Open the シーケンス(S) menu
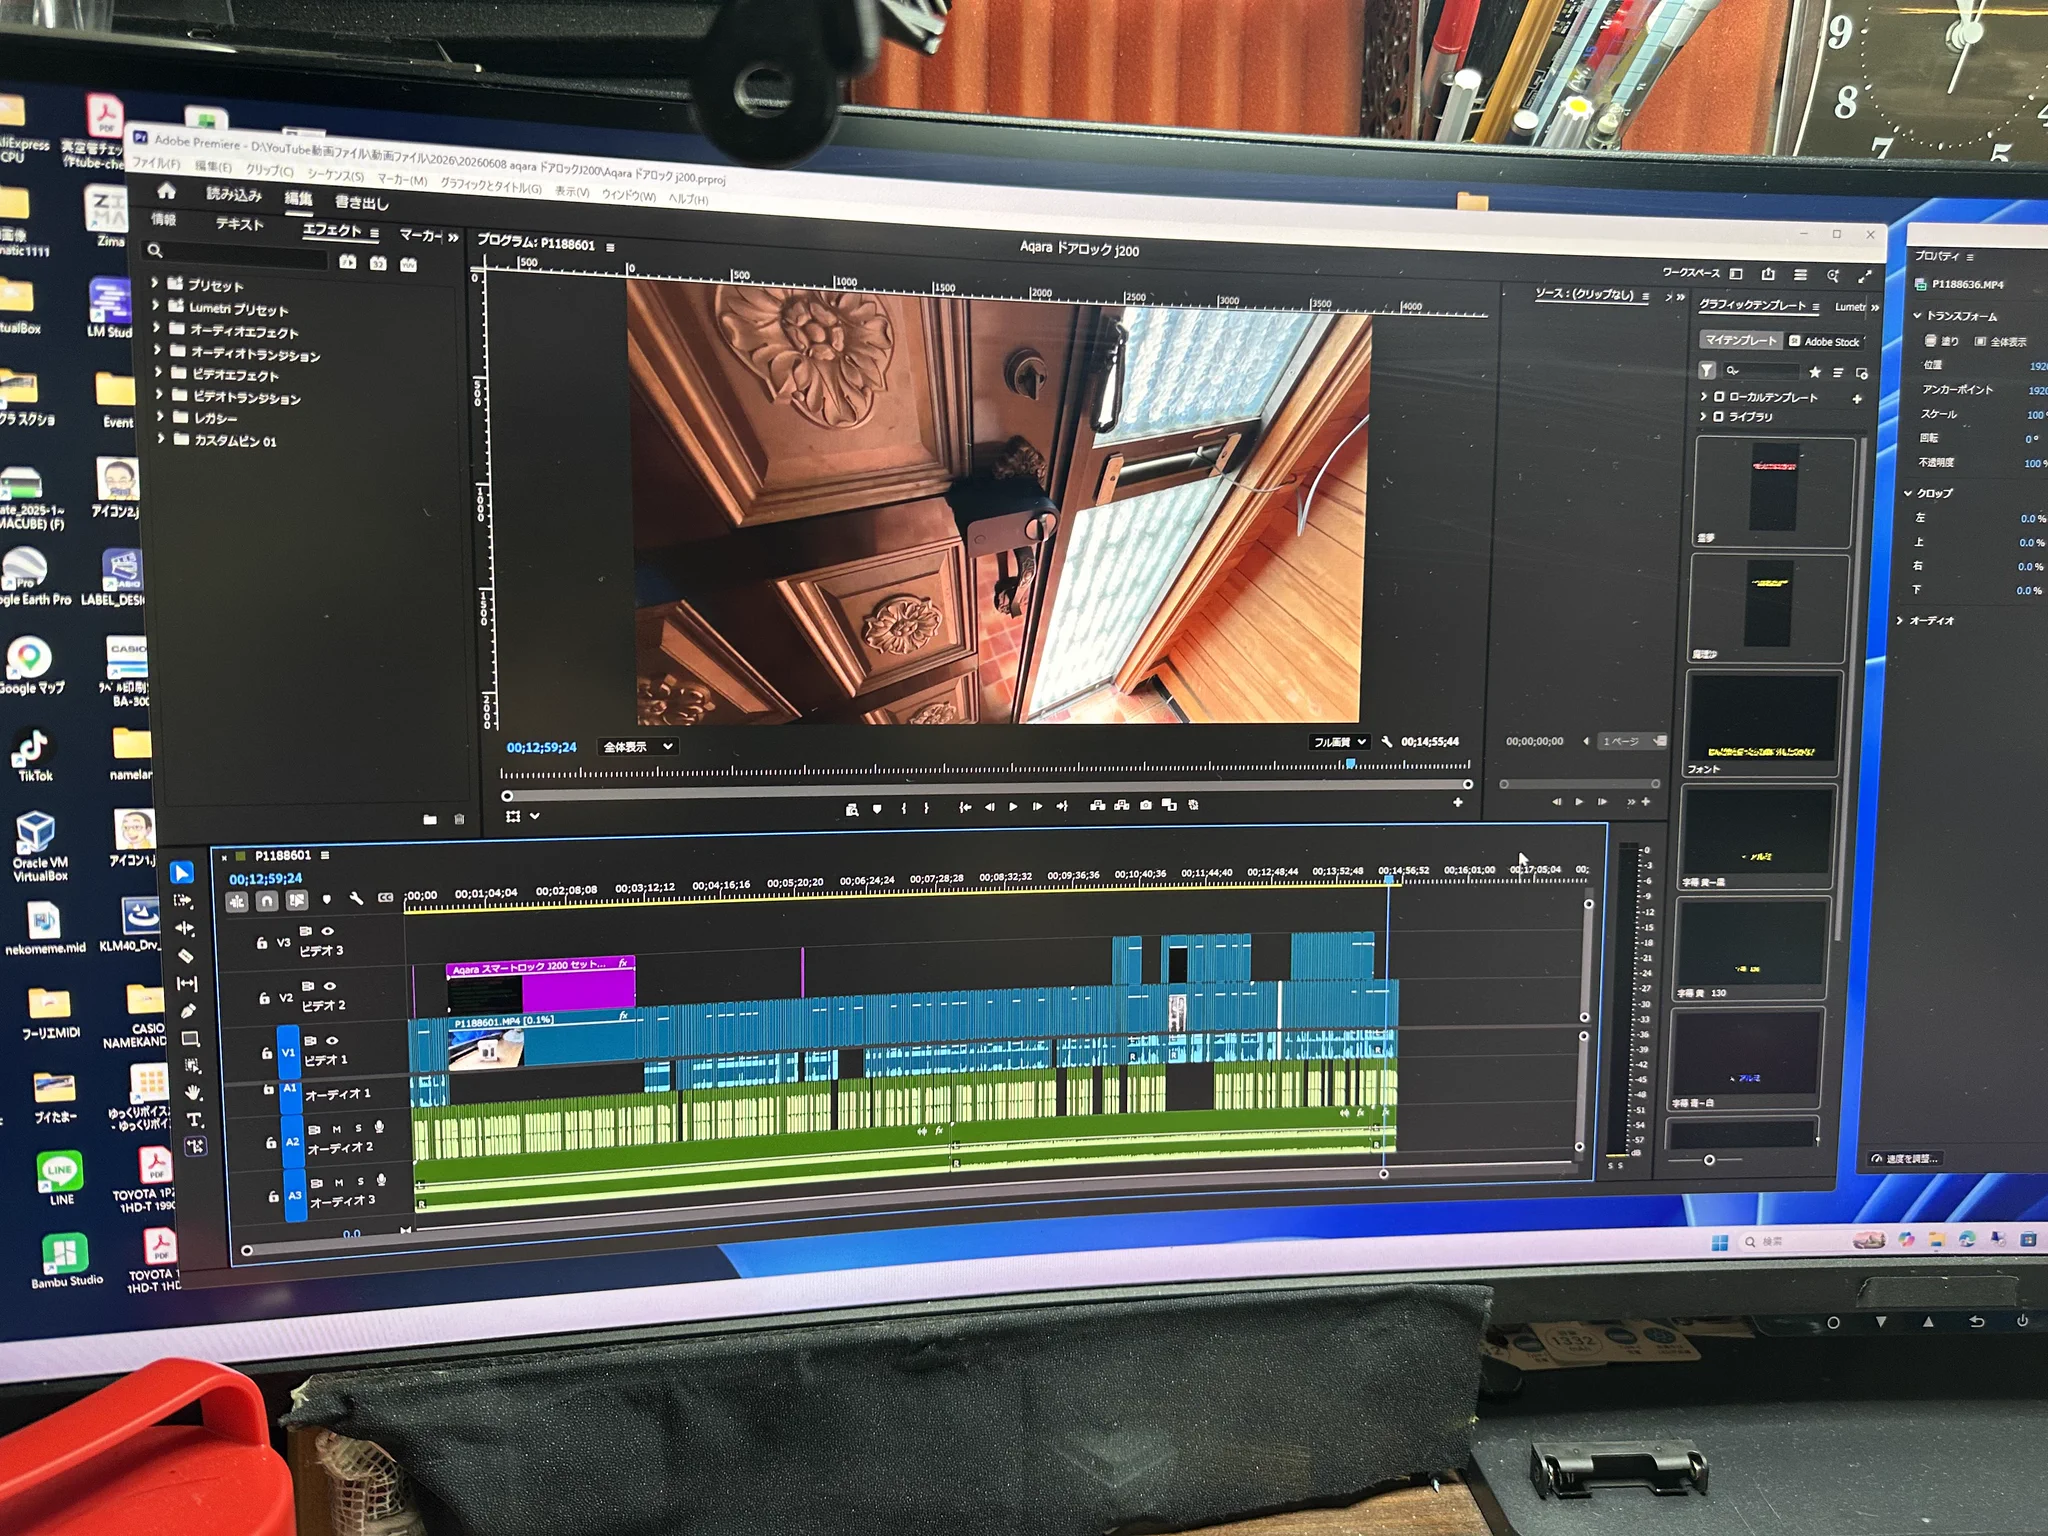The width and height of the screenshot is (2048, 1536). 334,174
